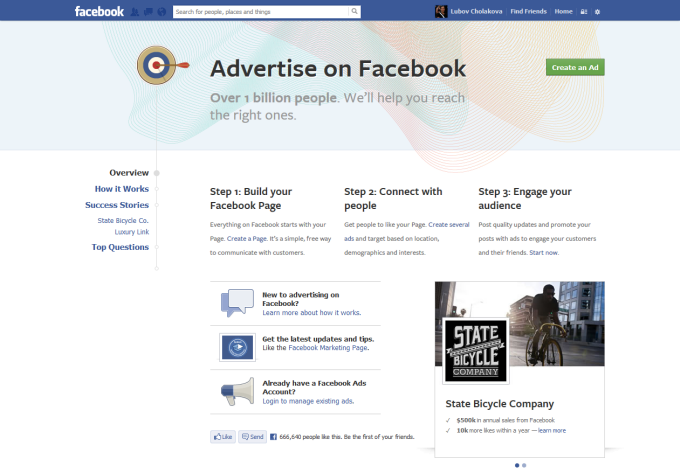Open the Luxury Link sub-link

click(x=131, y=232)
